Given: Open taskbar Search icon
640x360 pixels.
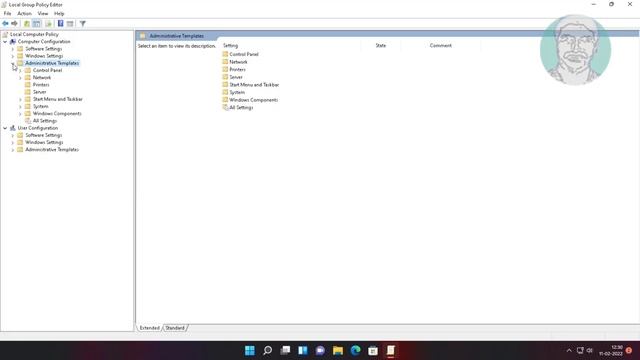Looking at the screenshot, I should (267, 350).
